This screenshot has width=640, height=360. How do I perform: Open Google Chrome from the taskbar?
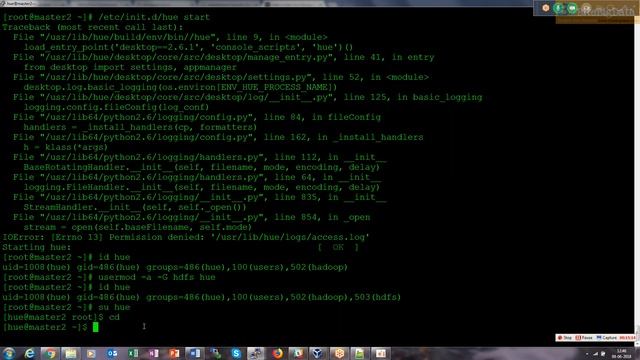51,353
